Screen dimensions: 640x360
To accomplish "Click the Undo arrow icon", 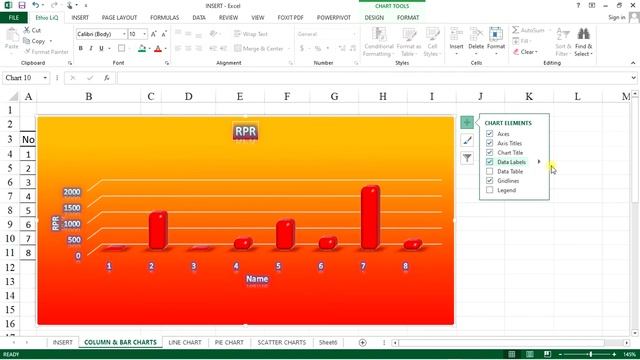I will click(36, 6).
